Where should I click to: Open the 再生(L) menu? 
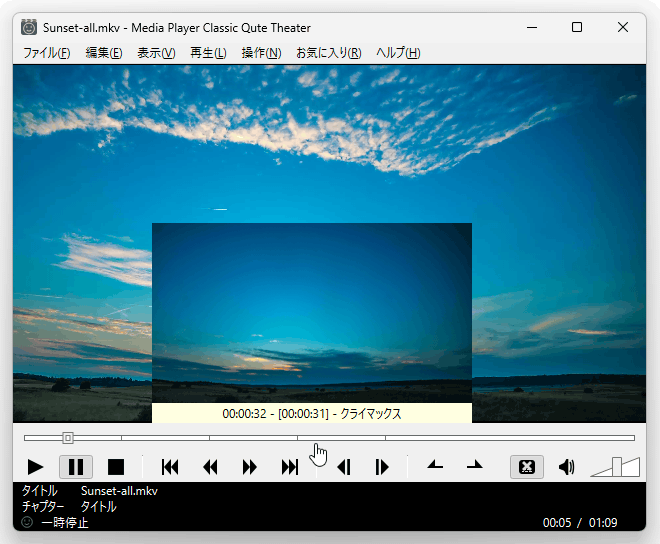(208, 53)
